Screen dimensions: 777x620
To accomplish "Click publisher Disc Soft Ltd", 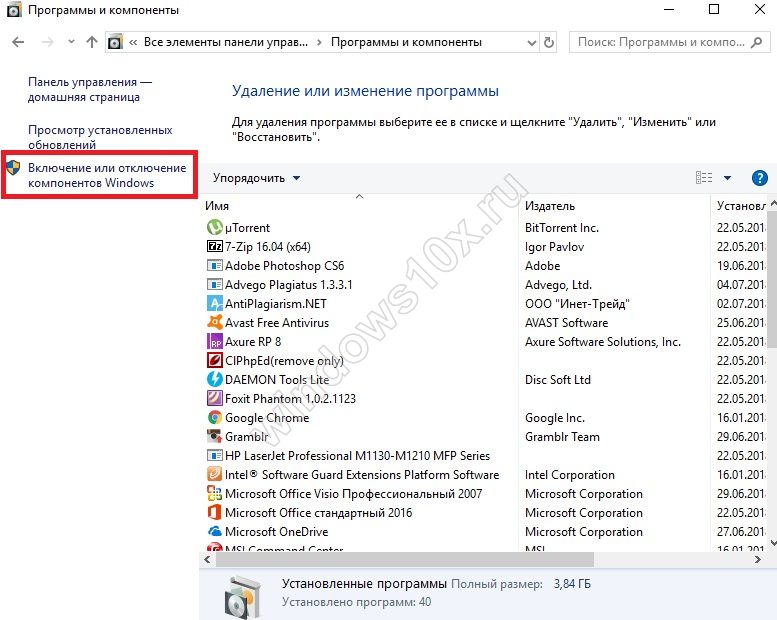I will (557, 380).
